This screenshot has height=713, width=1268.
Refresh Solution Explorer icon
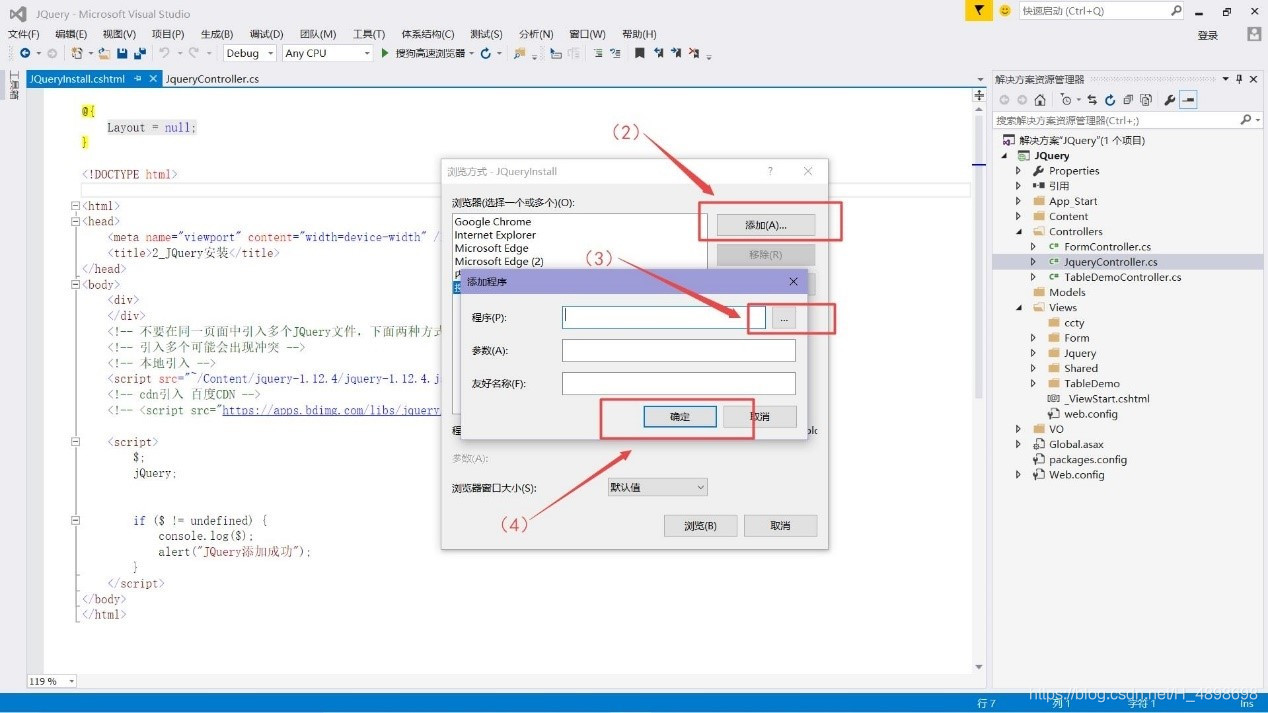1110,100
